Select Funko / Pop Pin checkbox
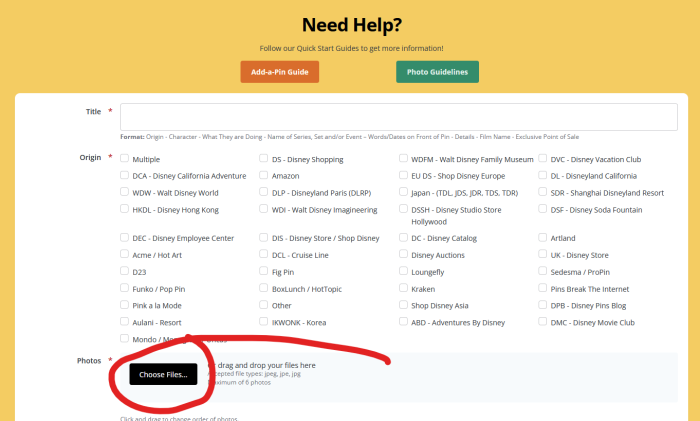700x421 pixels. [x=124, y=289]
